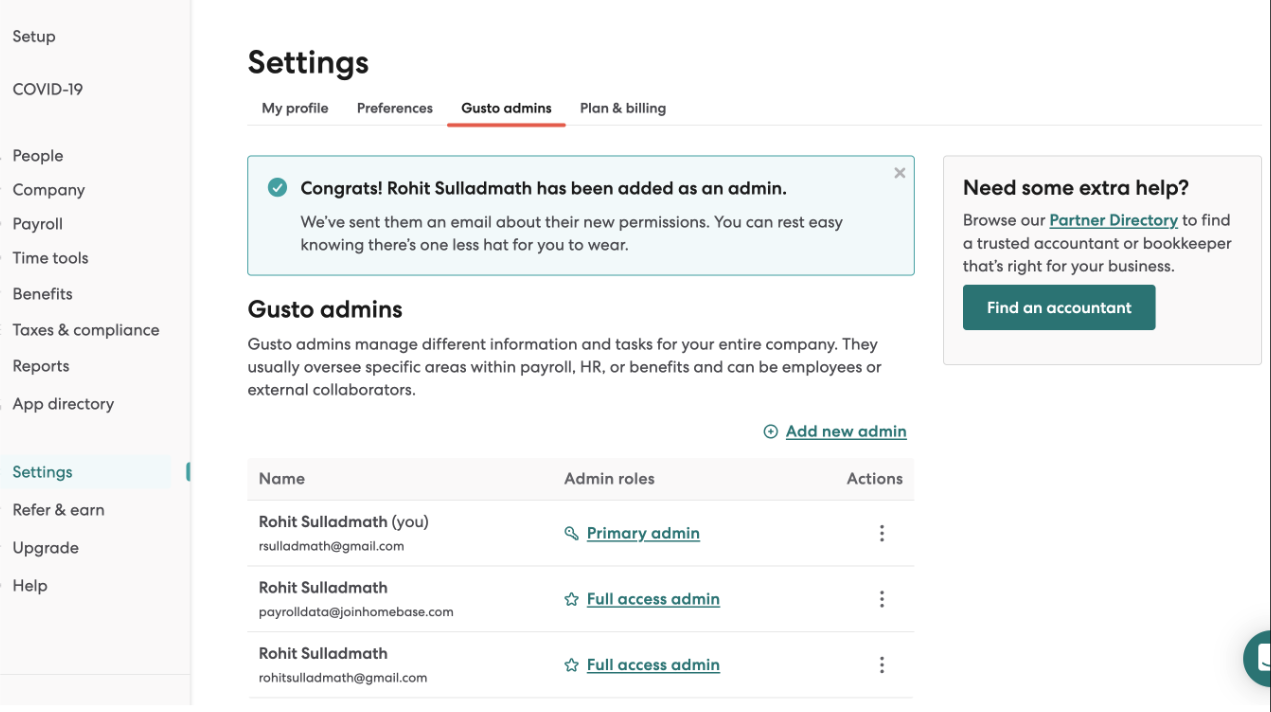Dismiss the admin congrats banner

point(899,172)
